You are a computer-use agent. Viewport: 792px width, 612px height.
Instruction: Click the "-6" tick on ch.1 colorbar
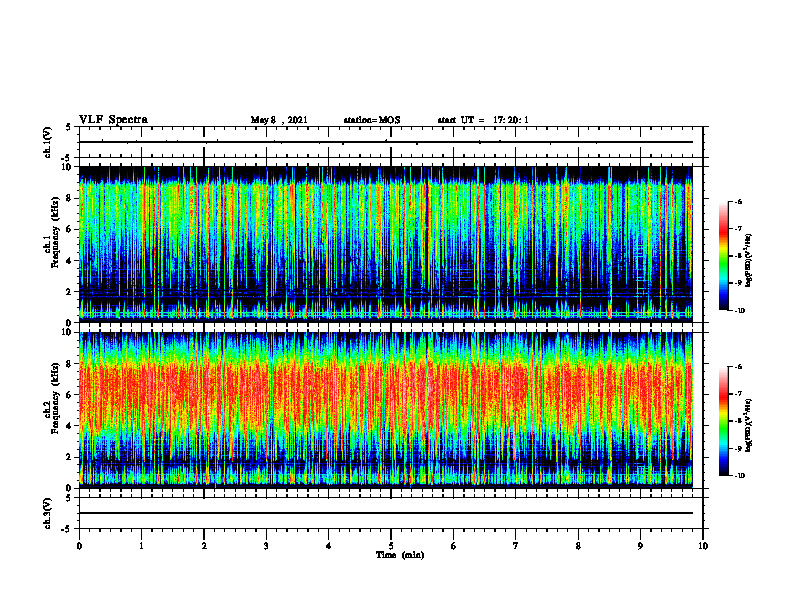(738, 201)
